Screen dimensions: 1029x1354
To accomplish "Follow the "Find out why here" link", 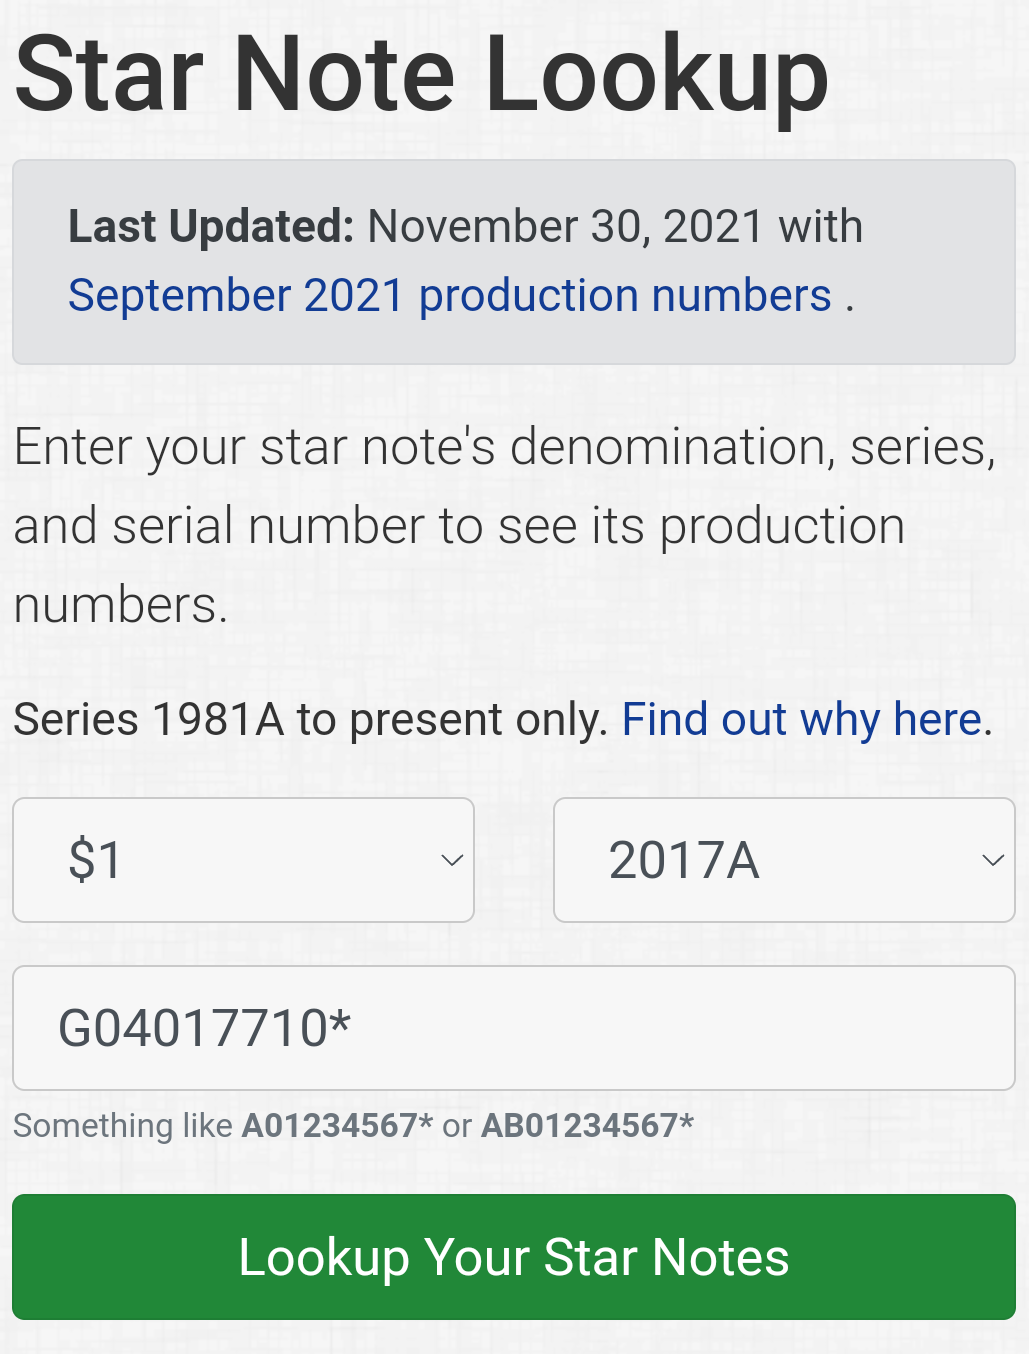I will click(x=803, y=719).
